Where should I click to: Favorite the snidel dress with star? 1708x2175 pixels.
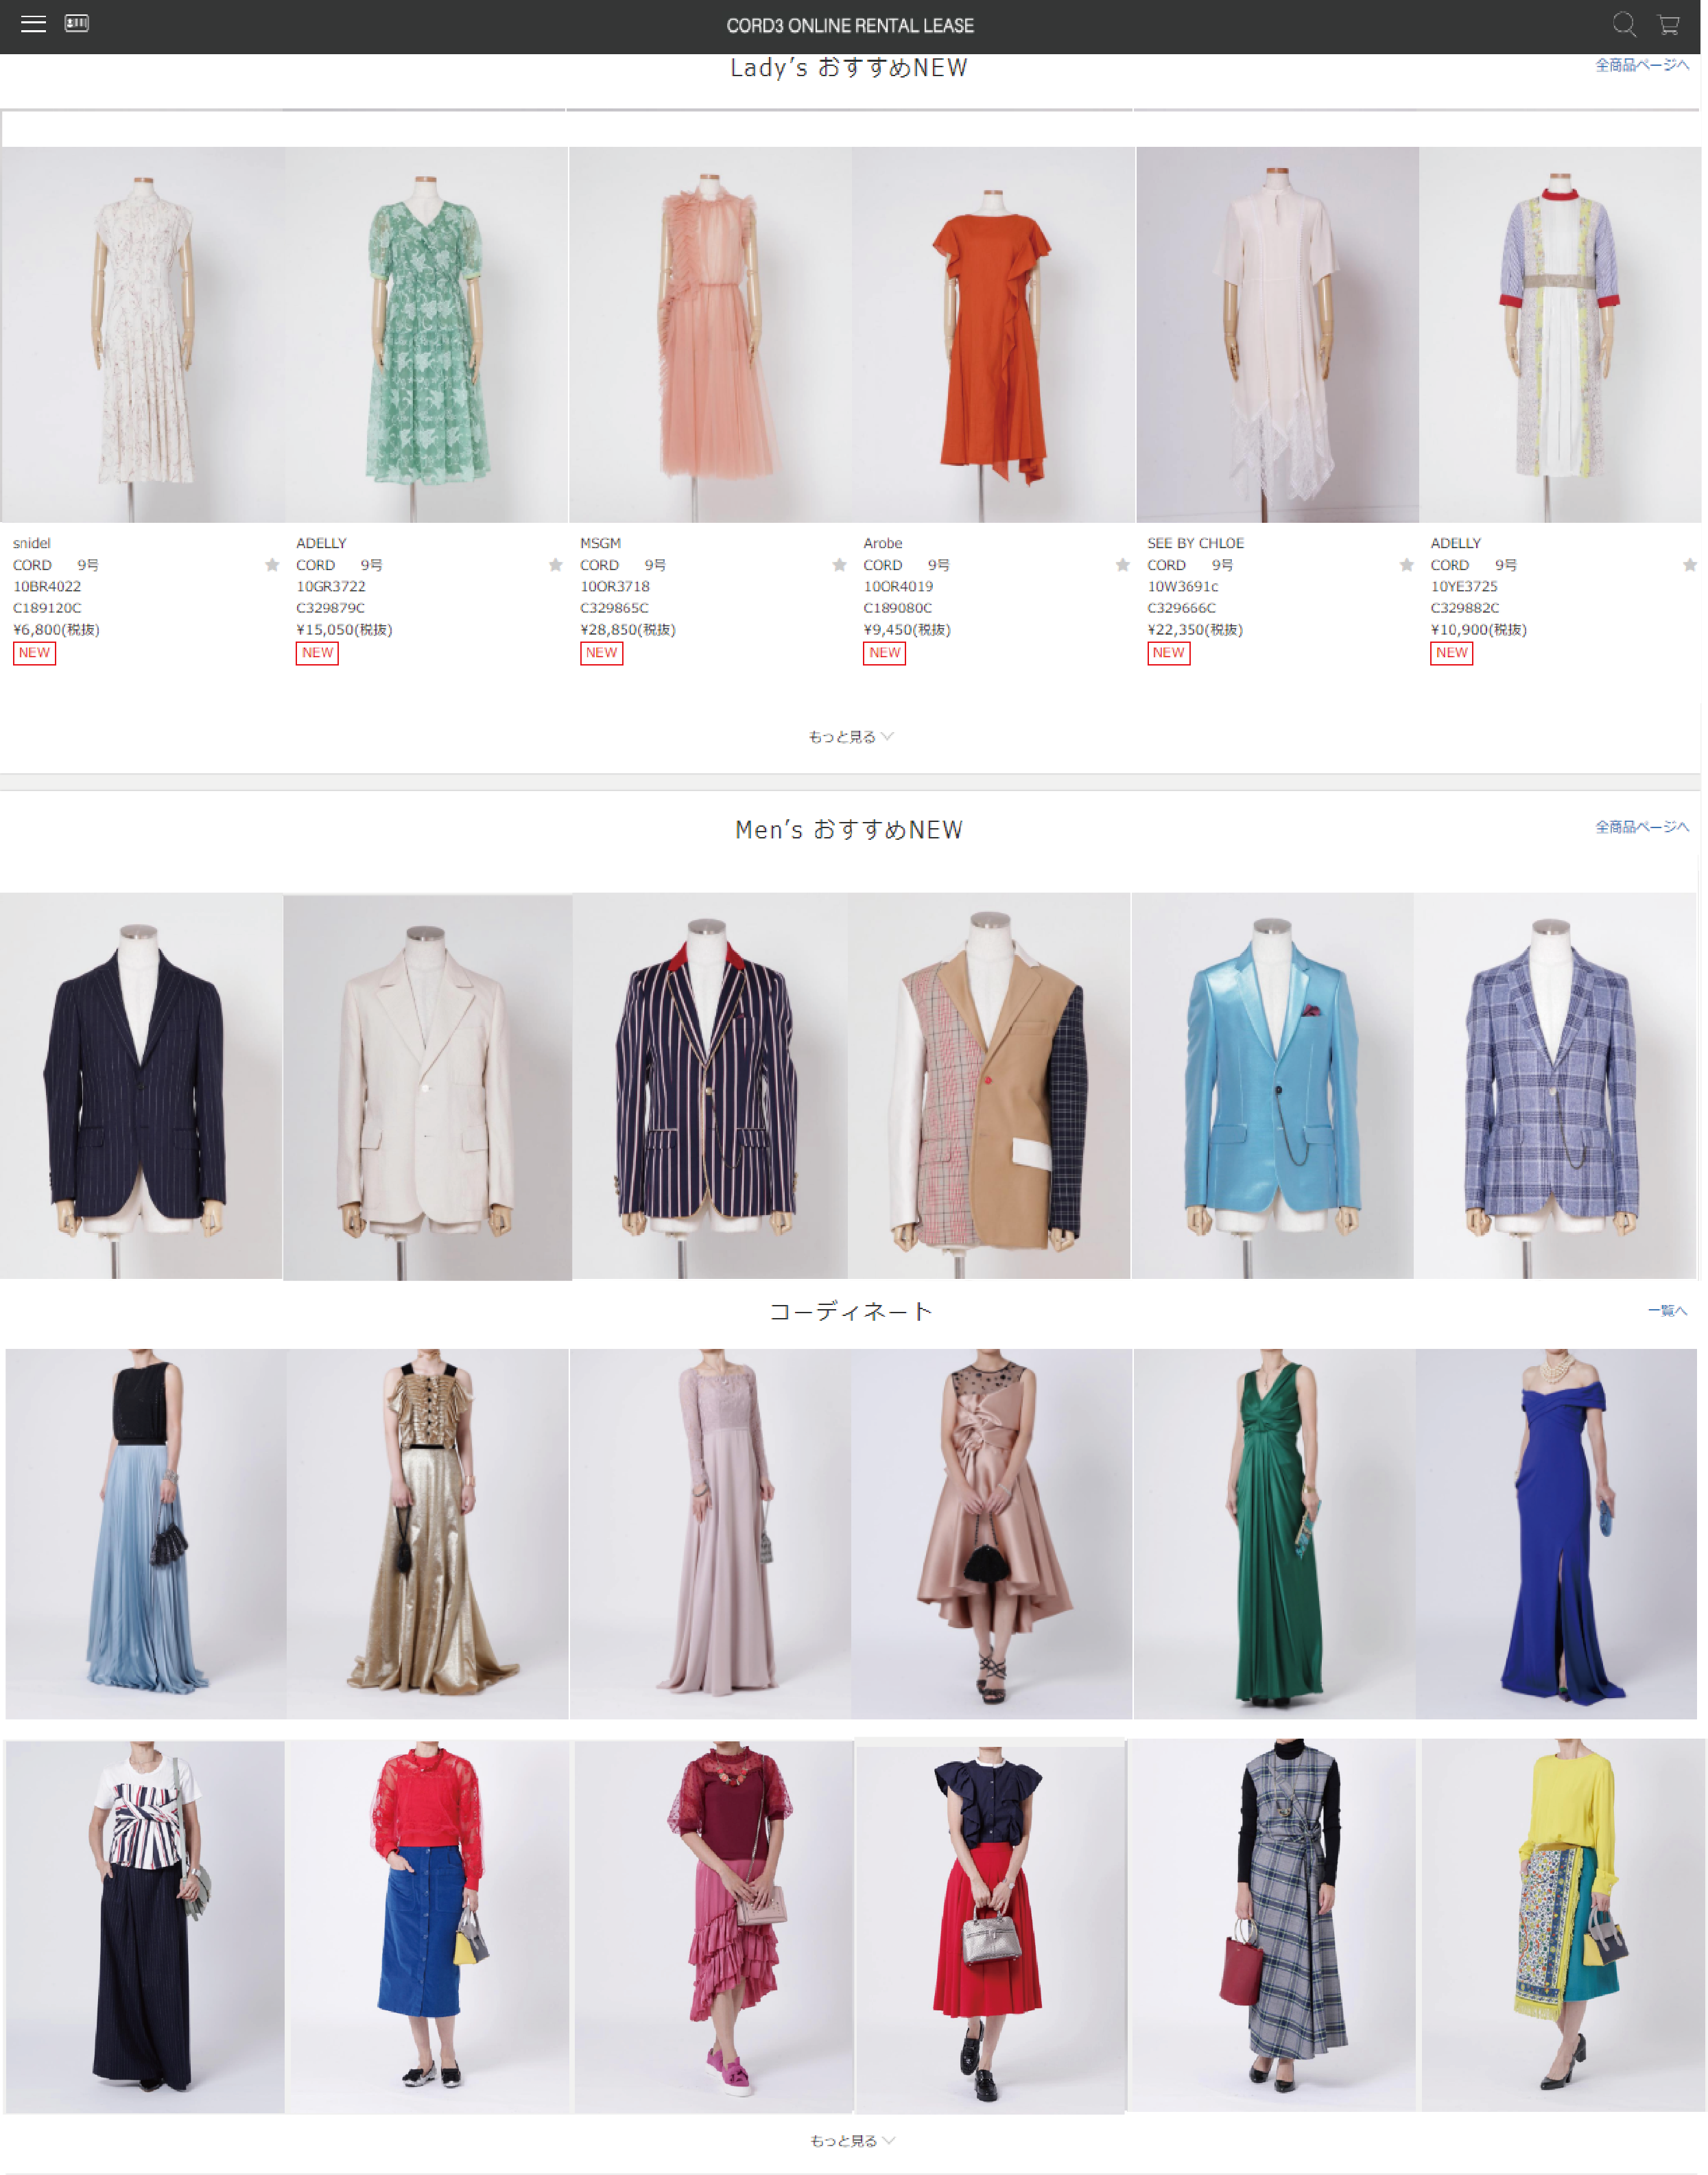click(x=272, y=565)
